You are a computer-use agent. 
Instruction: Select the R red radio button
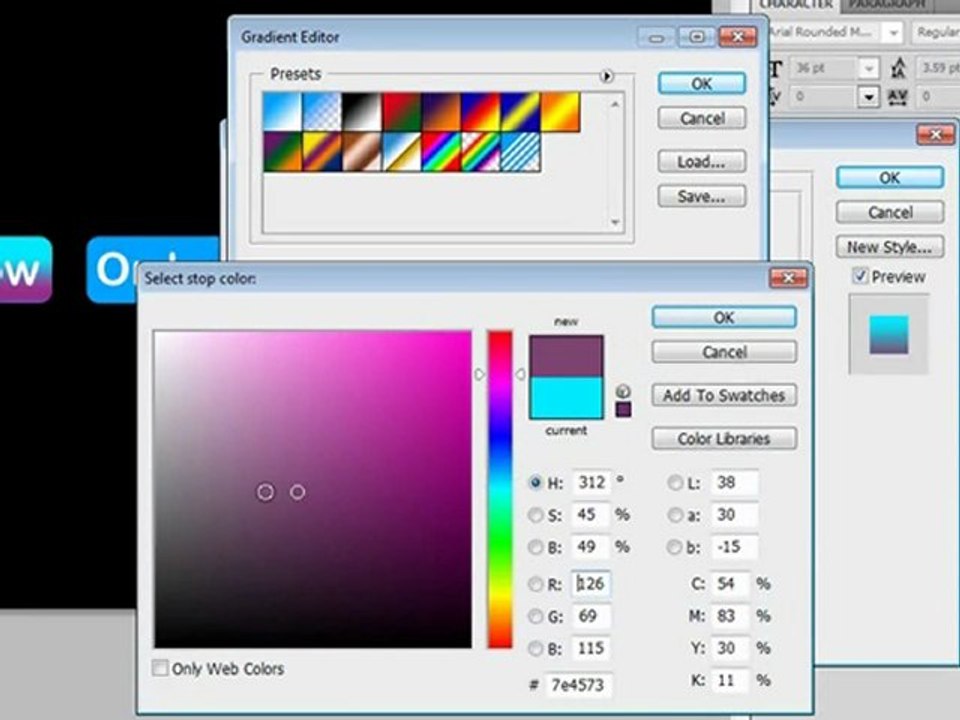[535, 584]
